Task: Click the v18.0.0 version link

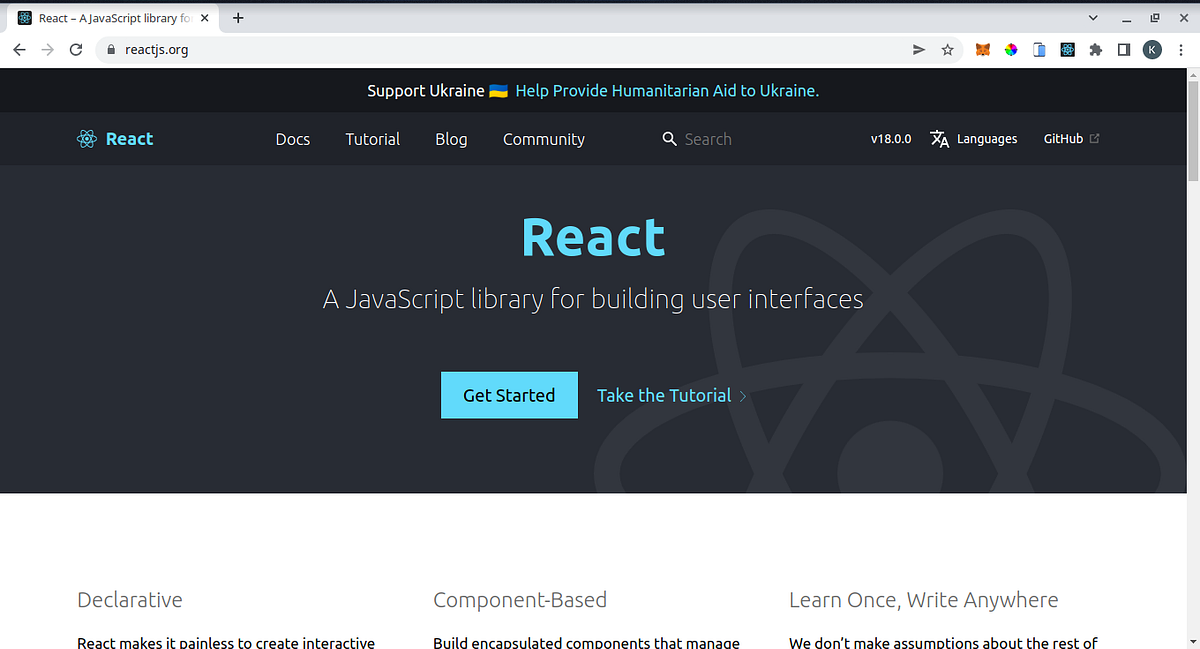Action: (x=891, y=139)
